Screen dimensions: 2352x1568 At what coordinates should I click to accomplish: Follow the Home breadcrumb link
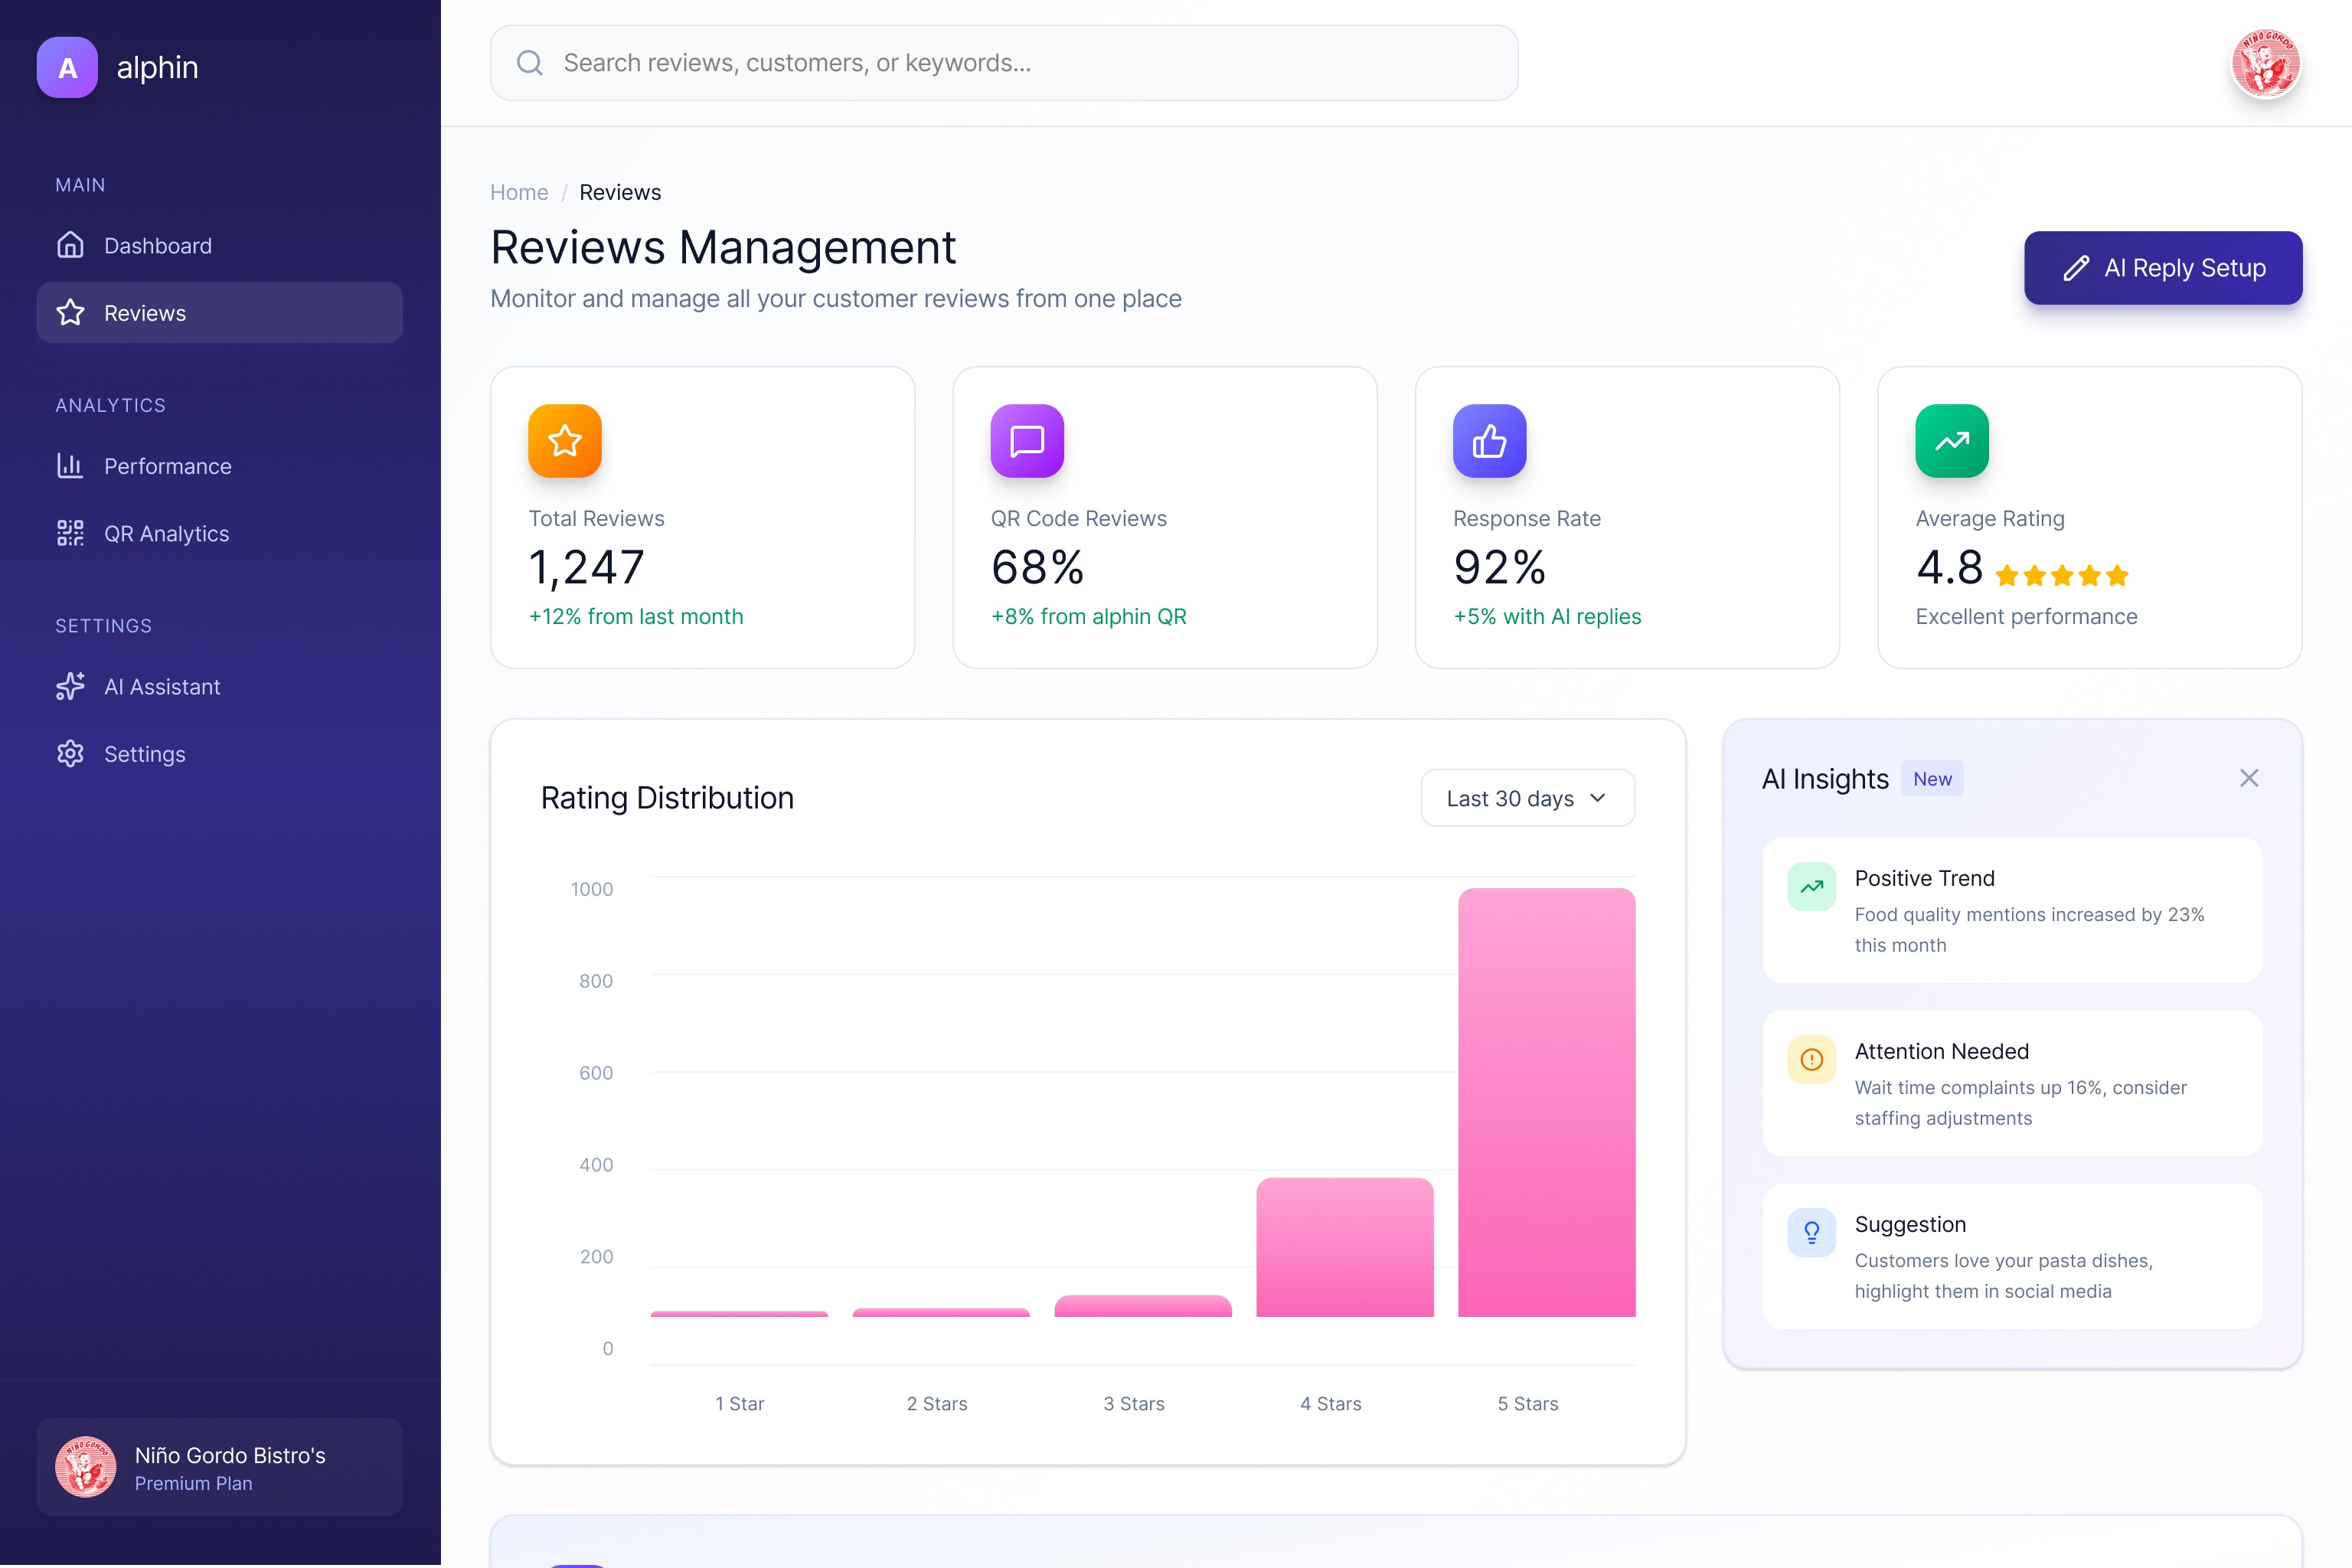(x=518, y=192)
